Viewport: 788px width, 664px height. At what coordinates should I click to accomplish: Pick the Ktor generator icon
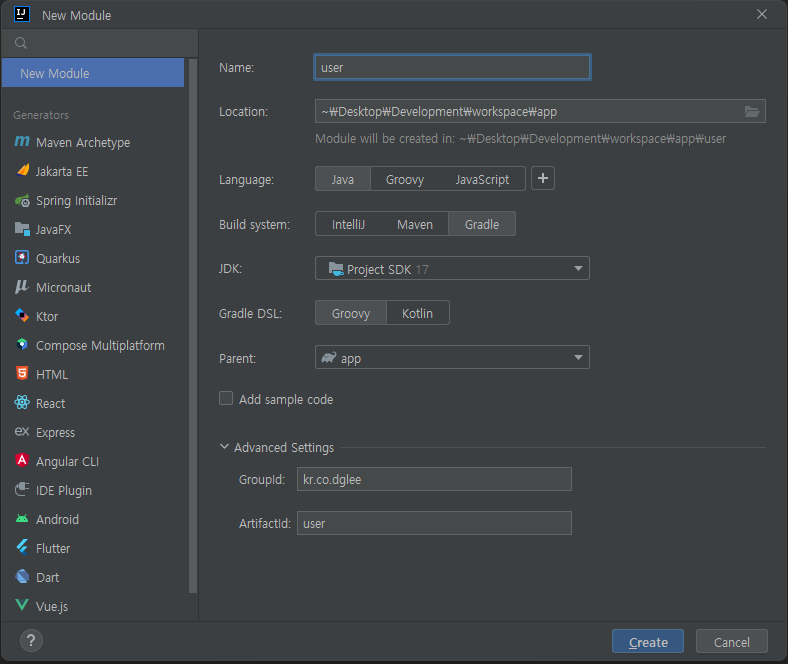point(22,316)
